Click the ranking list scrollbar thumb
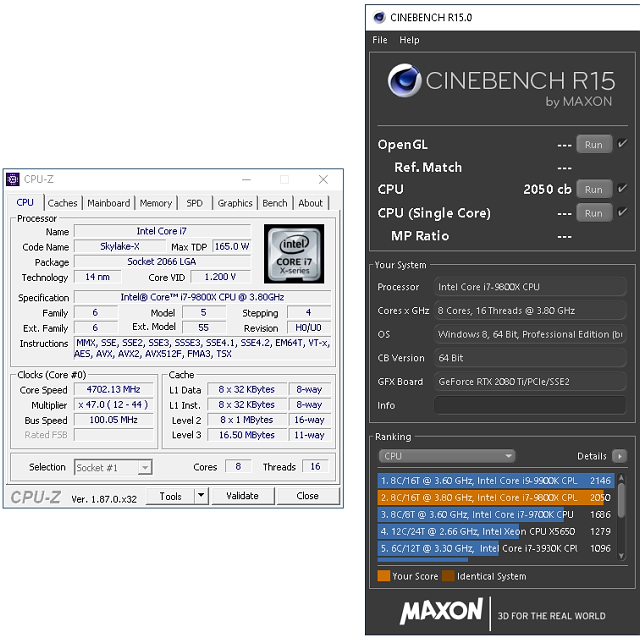Image resolution: width=640 pixels, height=638 pixels. click(621, 500)
